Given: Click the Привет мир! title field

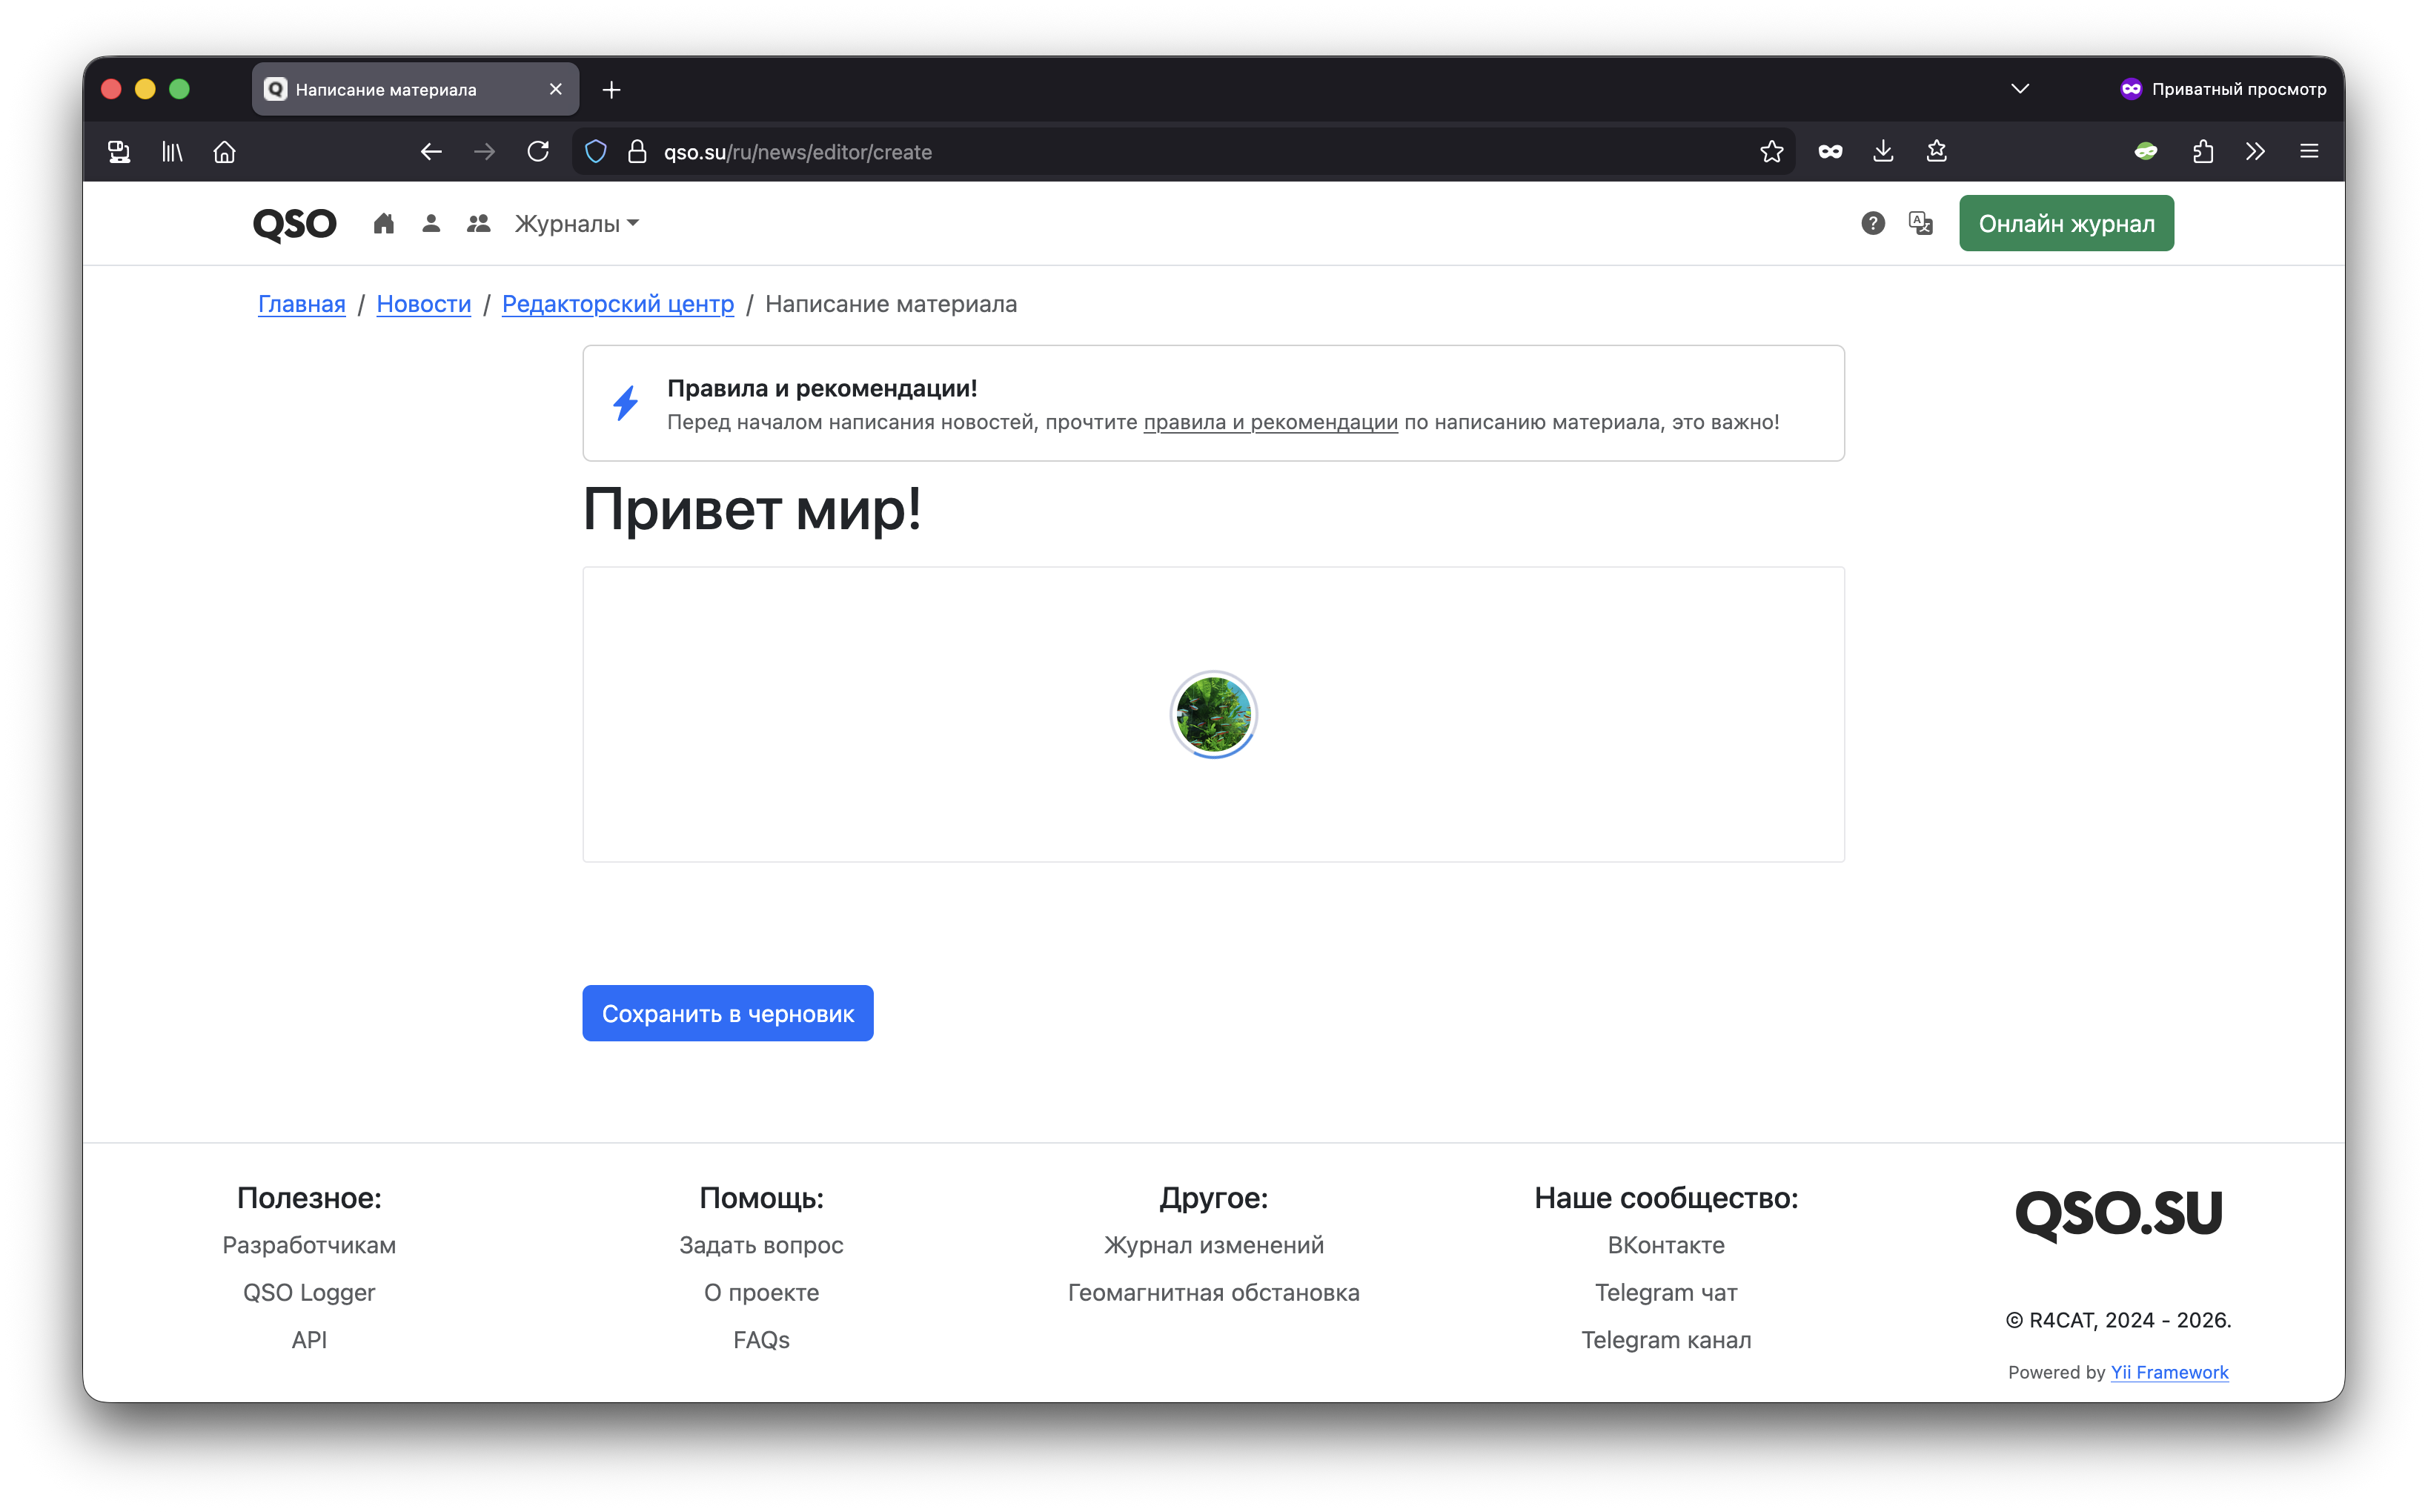Looking at the screenshot, I should [752, 510].
